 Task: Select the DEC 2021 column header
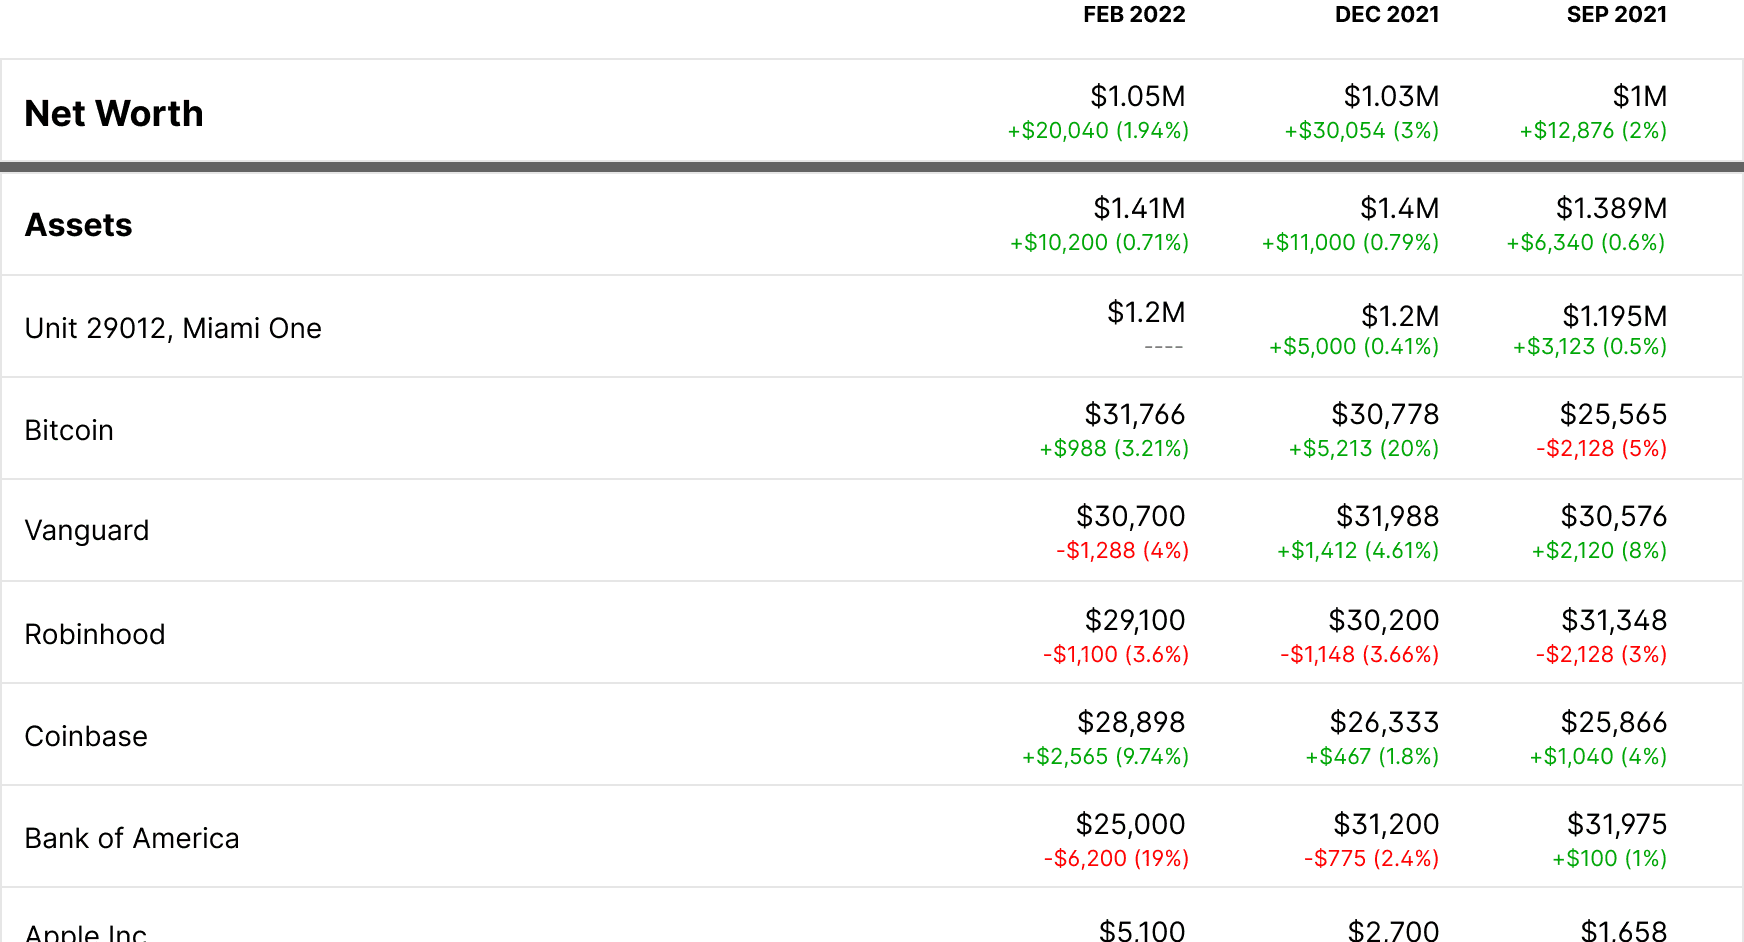pos(1386,15)
